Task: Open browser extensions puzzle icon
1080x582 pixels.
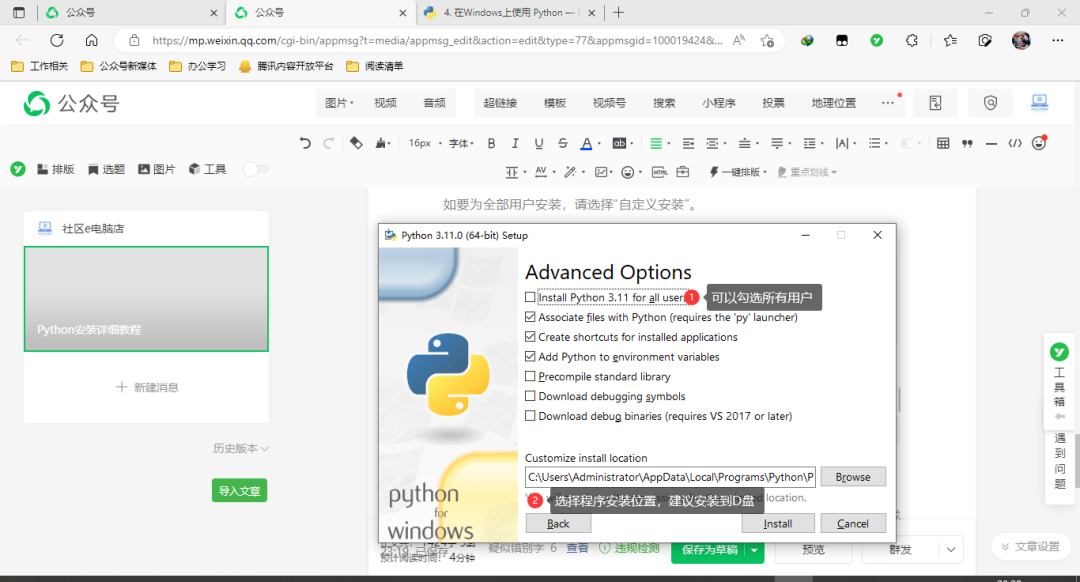Action: pyautogui.click(x=912, y=40)
